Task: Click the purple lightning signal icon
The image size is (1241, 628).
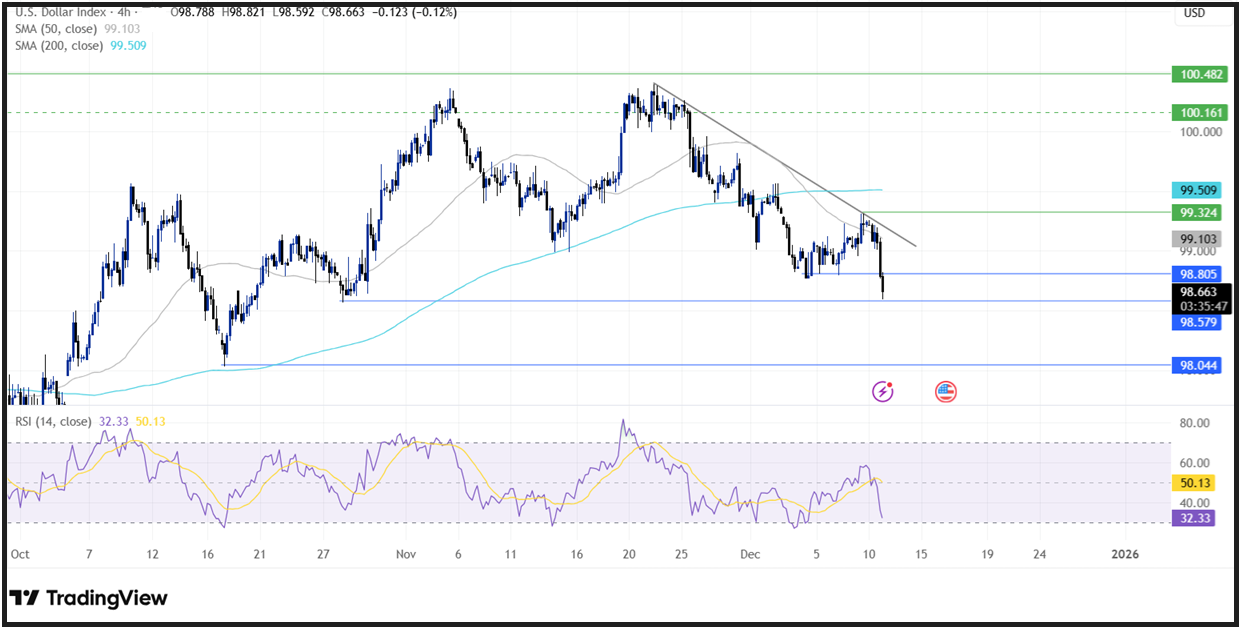Action: (881, 392)
